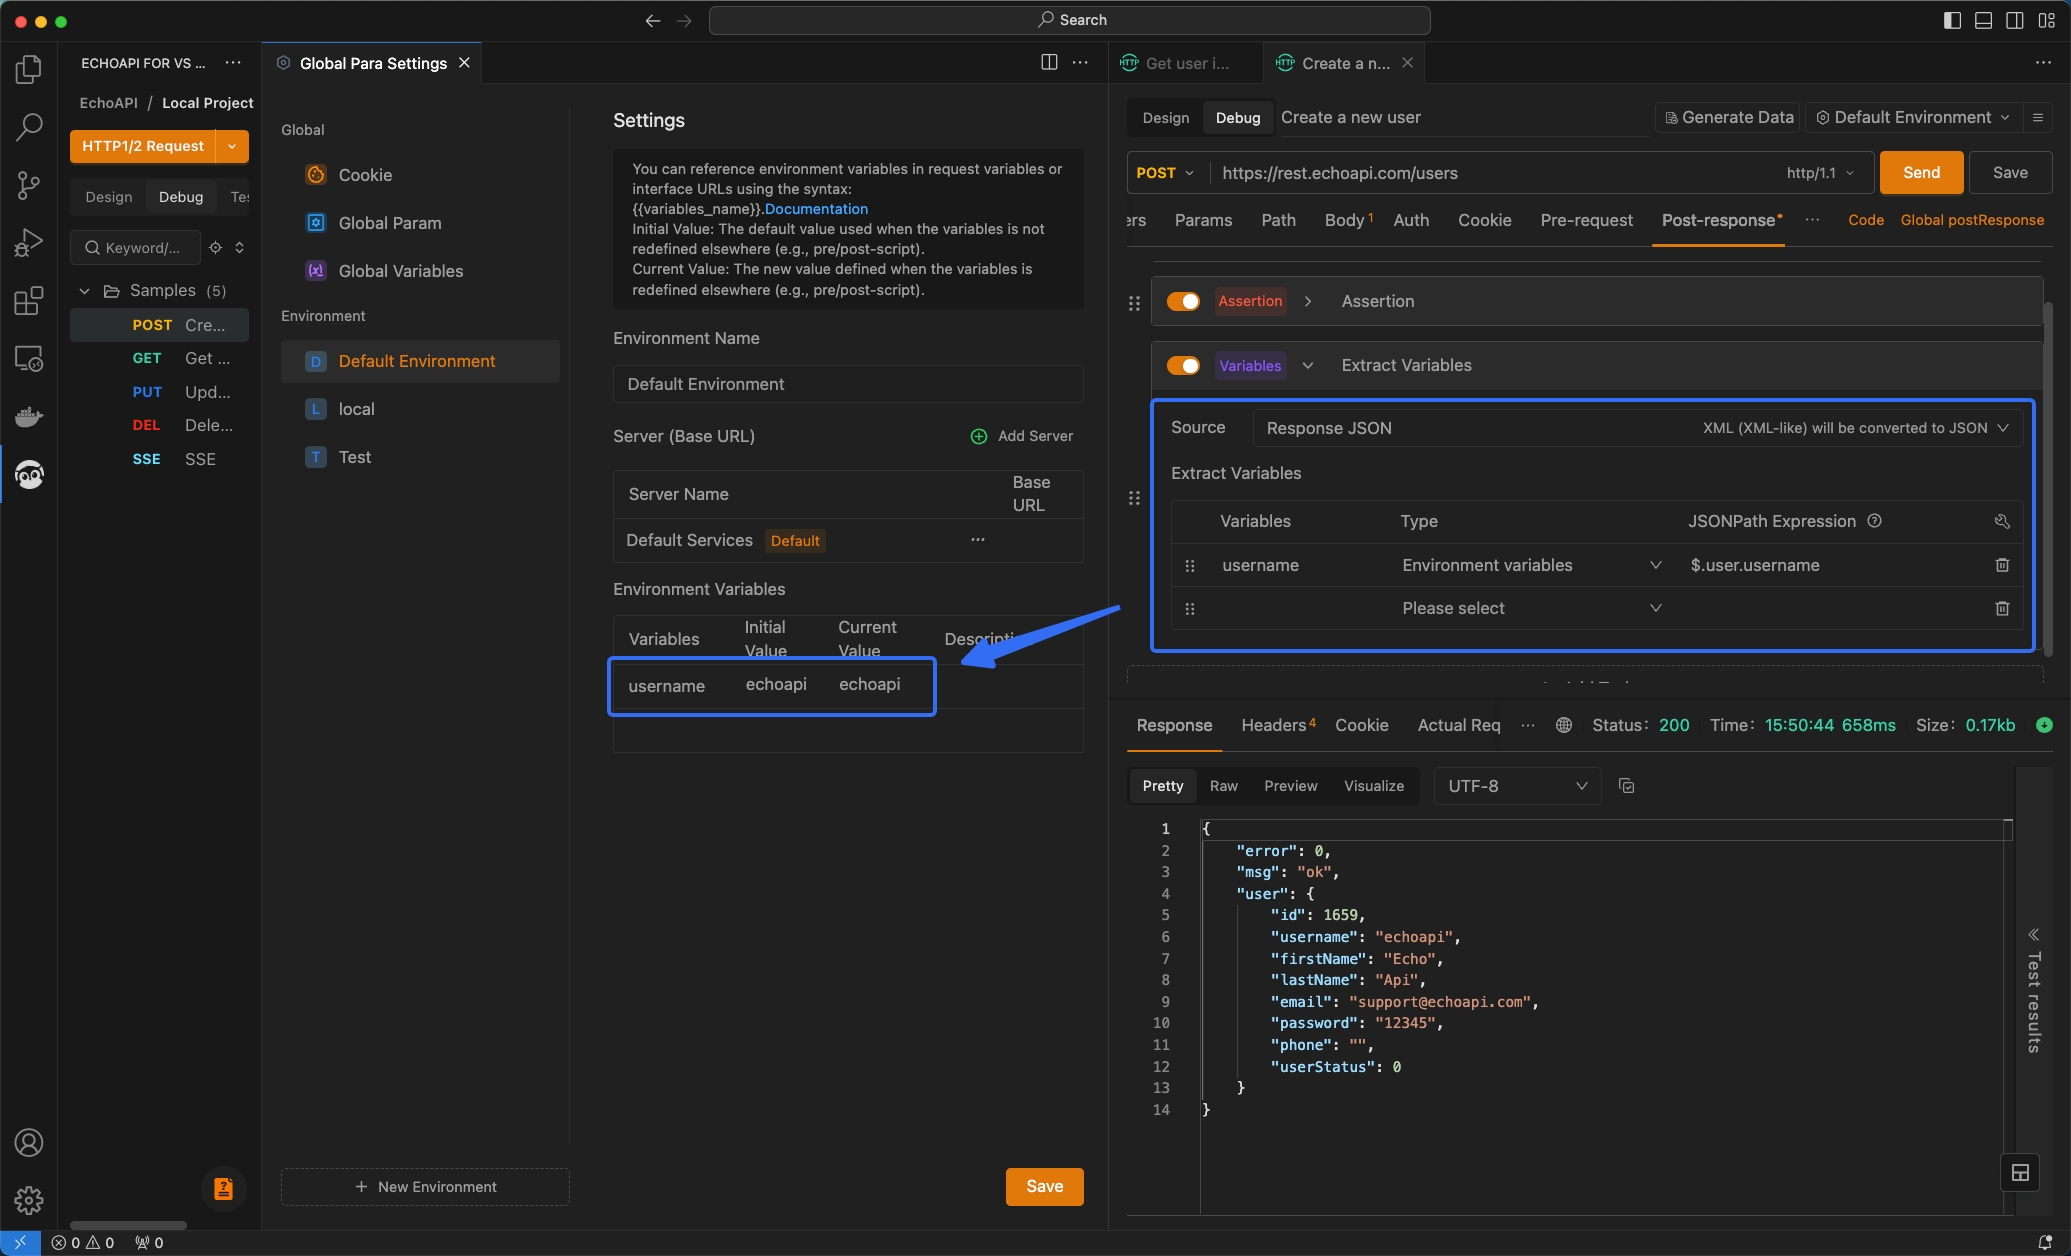2071x1256 pixels.
Task: Open the orange document icon in sidebar
Action: pyautogui.click(x=223, y=1188)
